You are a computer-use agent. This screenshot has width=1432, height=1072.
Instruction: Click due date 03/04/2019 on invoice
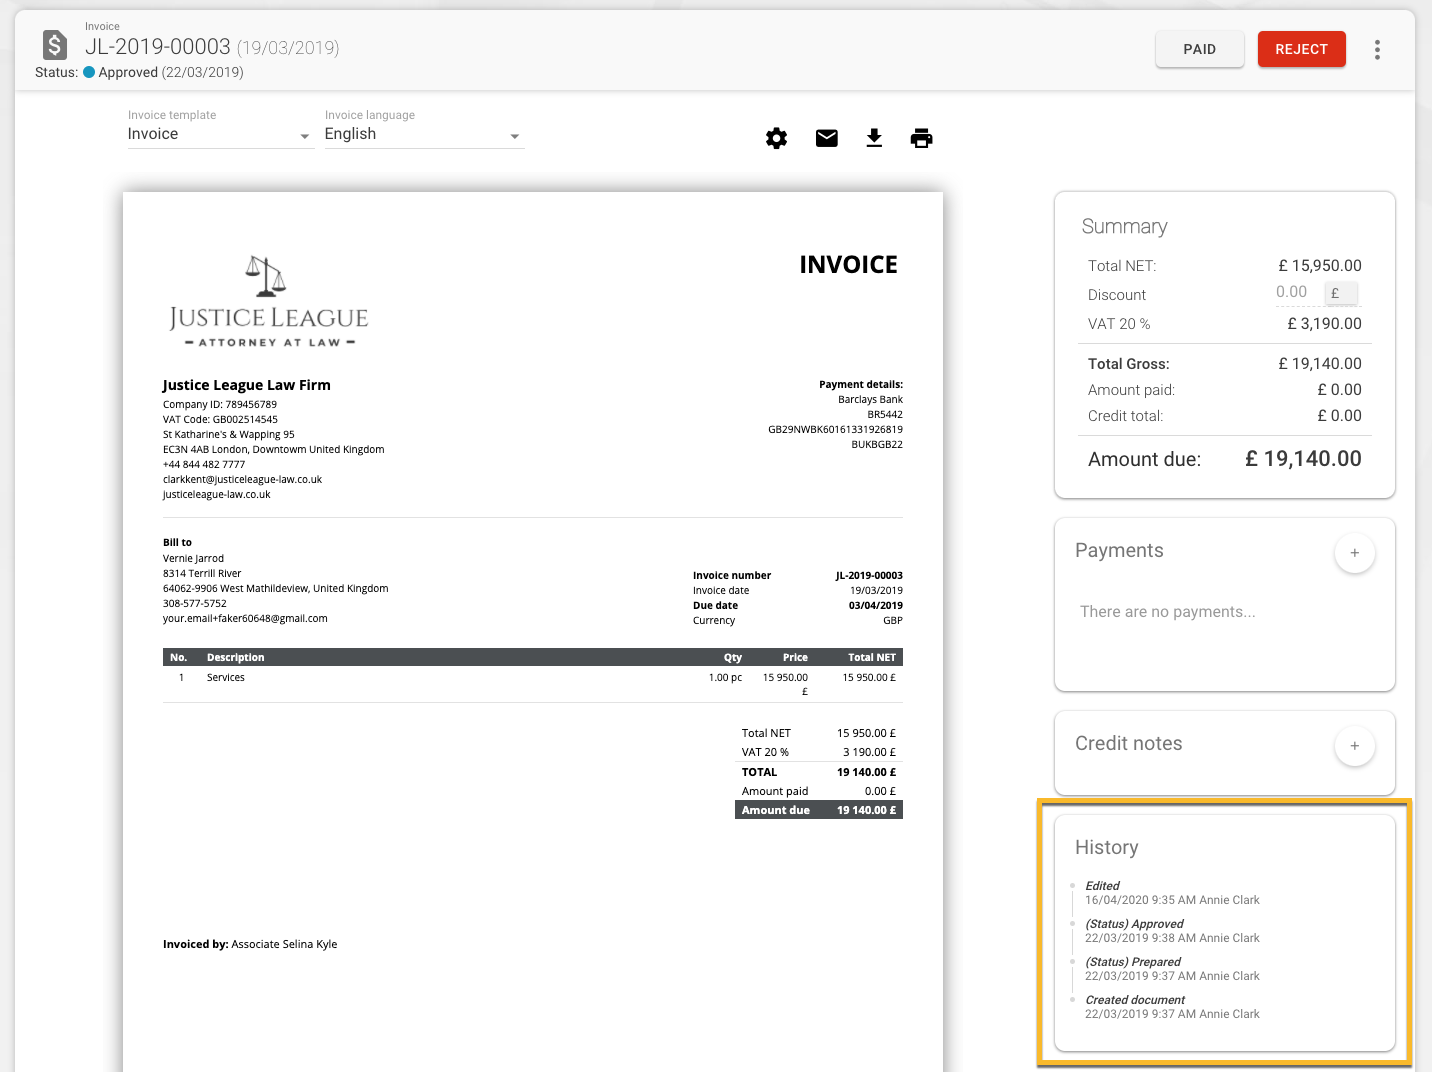pyautogui.click(x=875, y=605)
